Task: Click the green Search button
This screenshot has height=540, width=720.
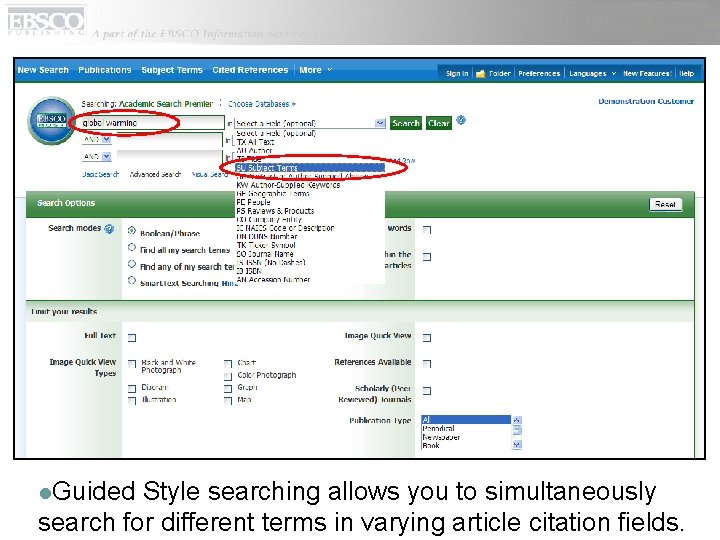Action: (405, 123)
